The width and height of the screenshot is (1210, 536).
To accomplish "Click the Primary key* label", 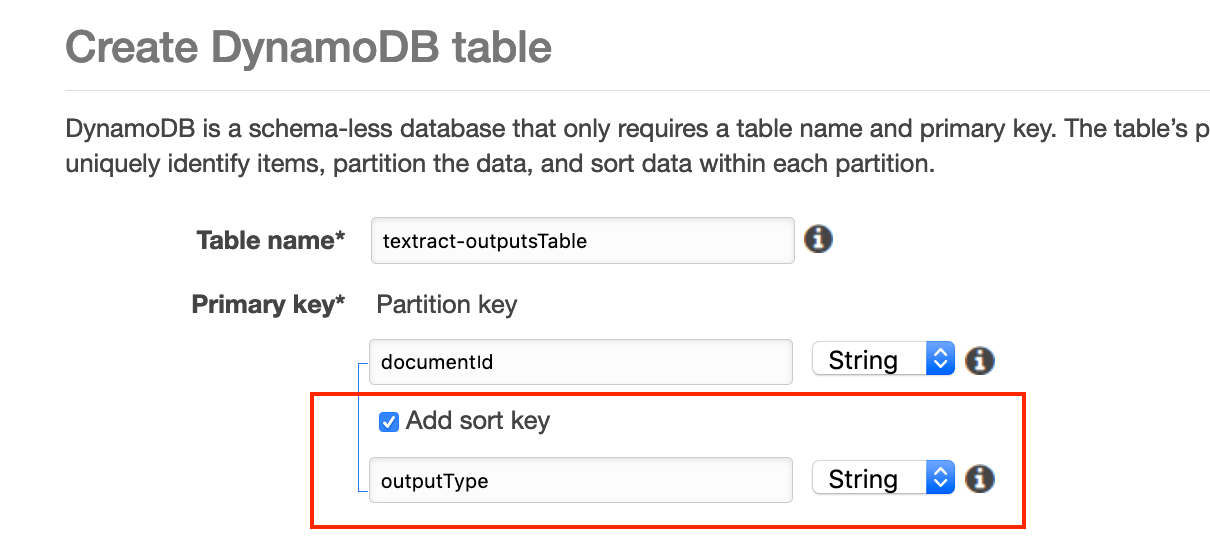I will (x=267, y=305).
